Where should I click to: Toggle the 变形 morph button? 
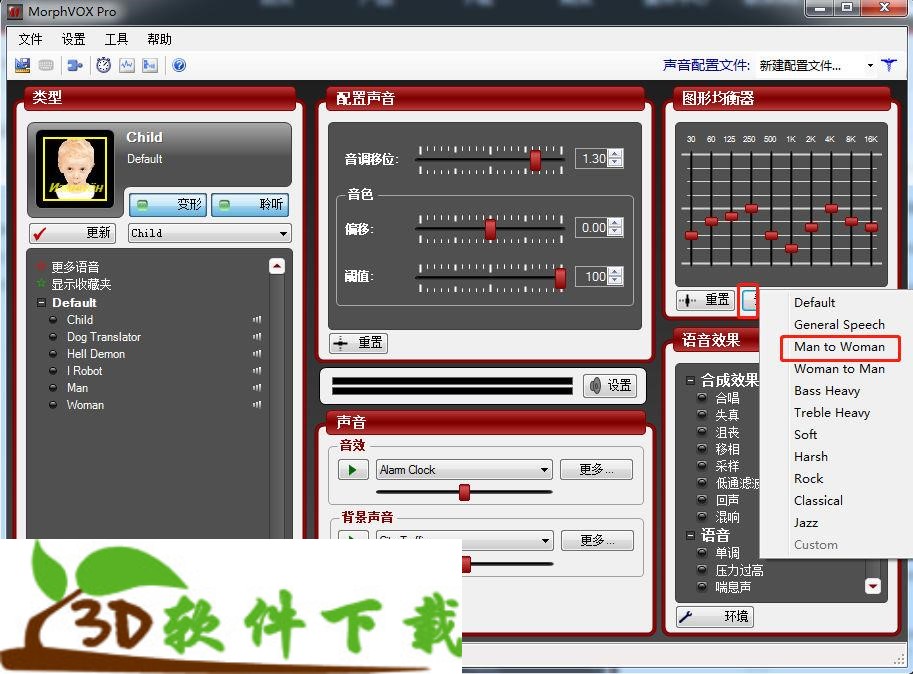click(168, 205)
